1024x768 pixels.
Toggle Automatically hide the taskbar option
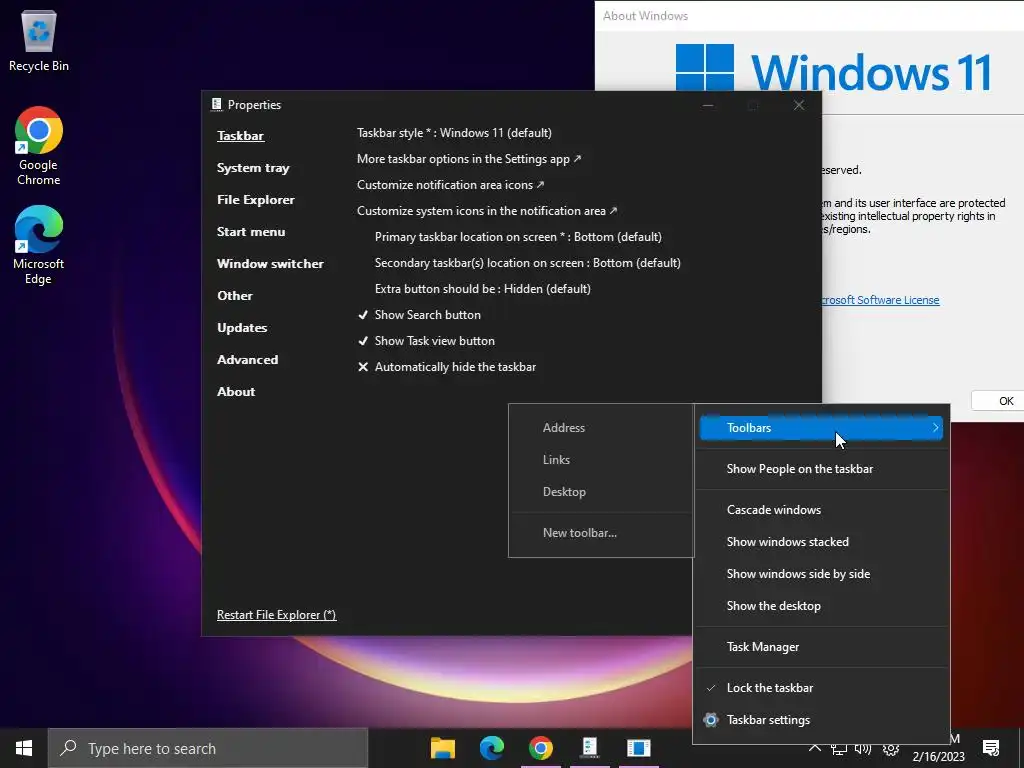tap(447, 367)
